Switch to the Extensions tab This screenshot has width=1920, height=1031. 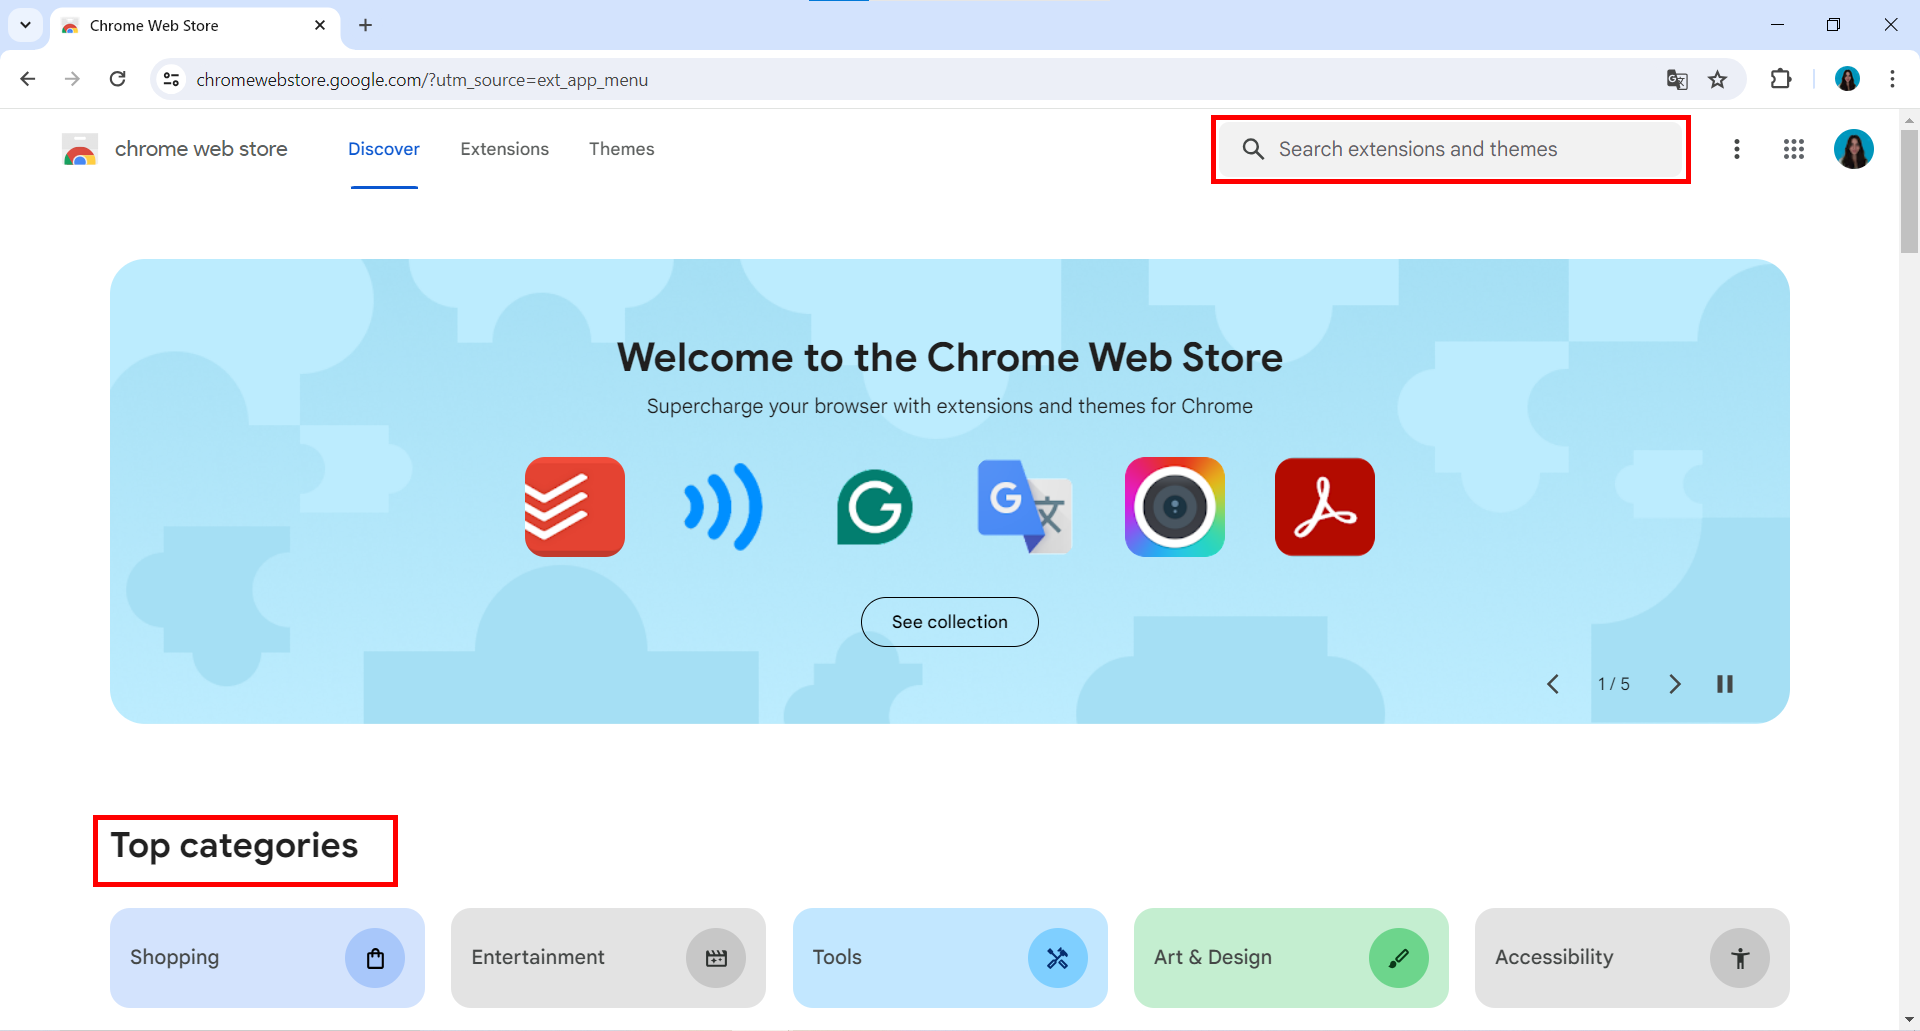505,149
